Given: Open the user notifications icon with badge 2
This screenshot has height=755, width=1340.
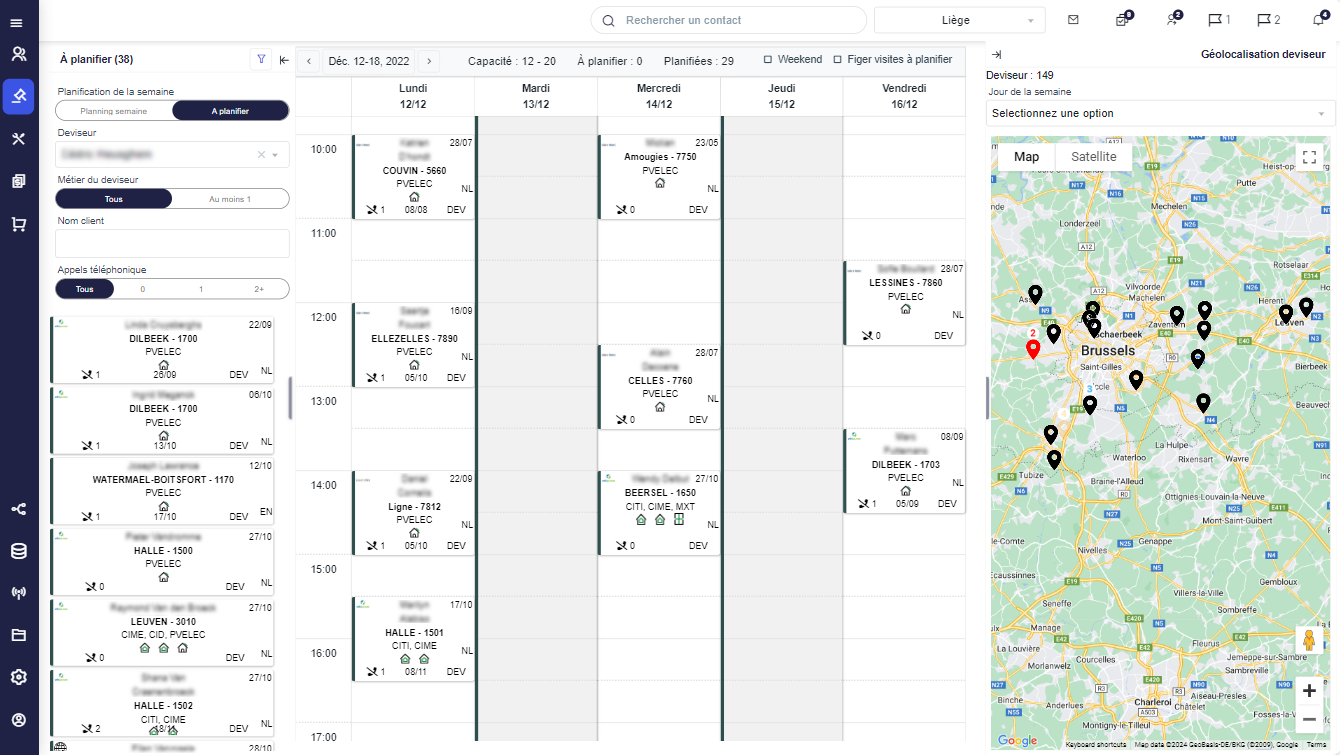Looking at the screenshot, I should click(1172, 20).
